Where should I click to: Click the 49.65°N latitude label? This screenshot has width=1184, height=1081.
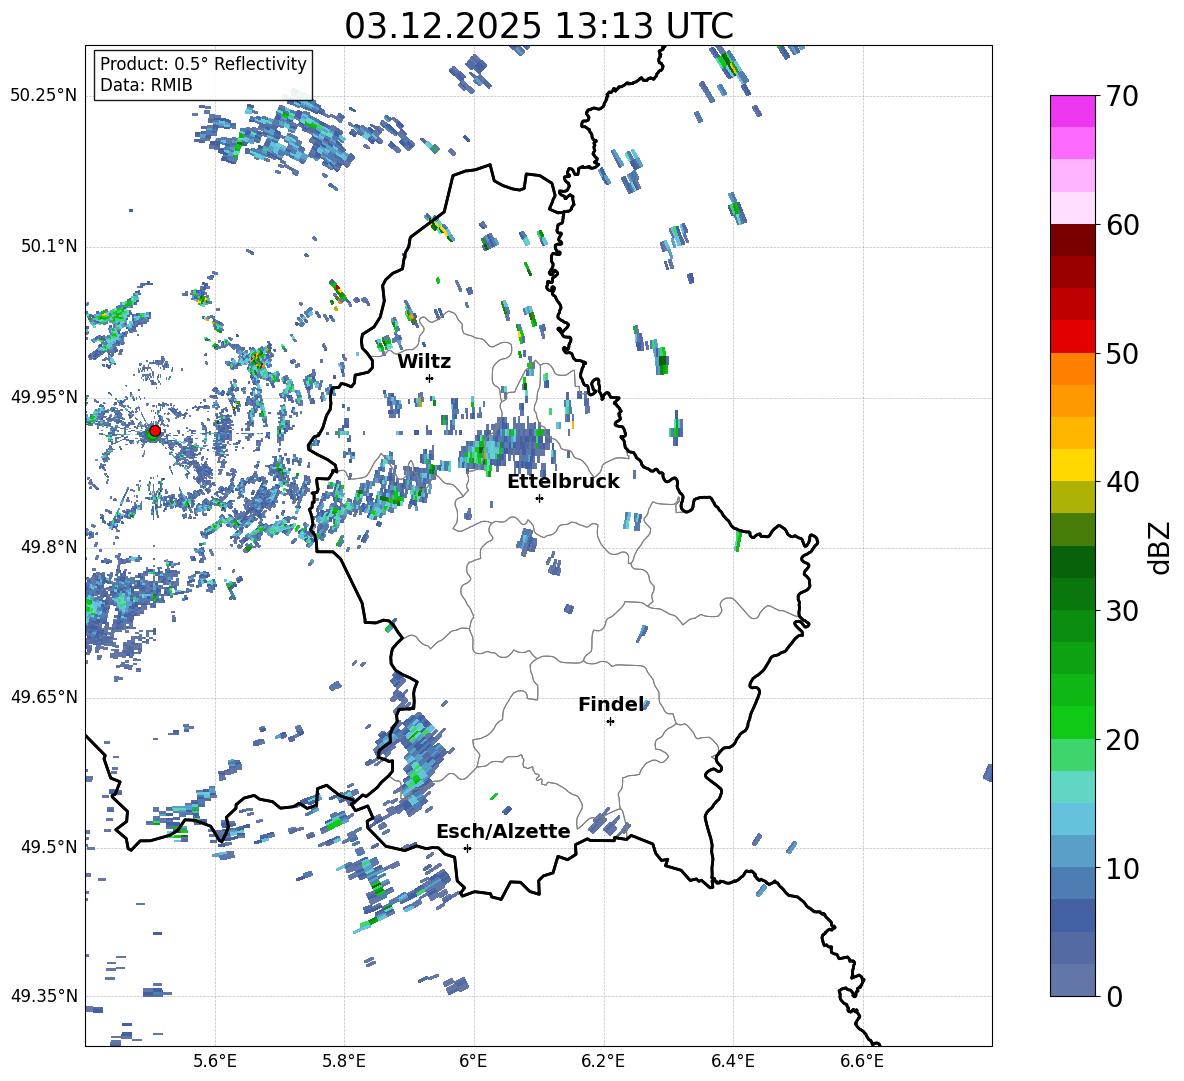click(44, 696)
